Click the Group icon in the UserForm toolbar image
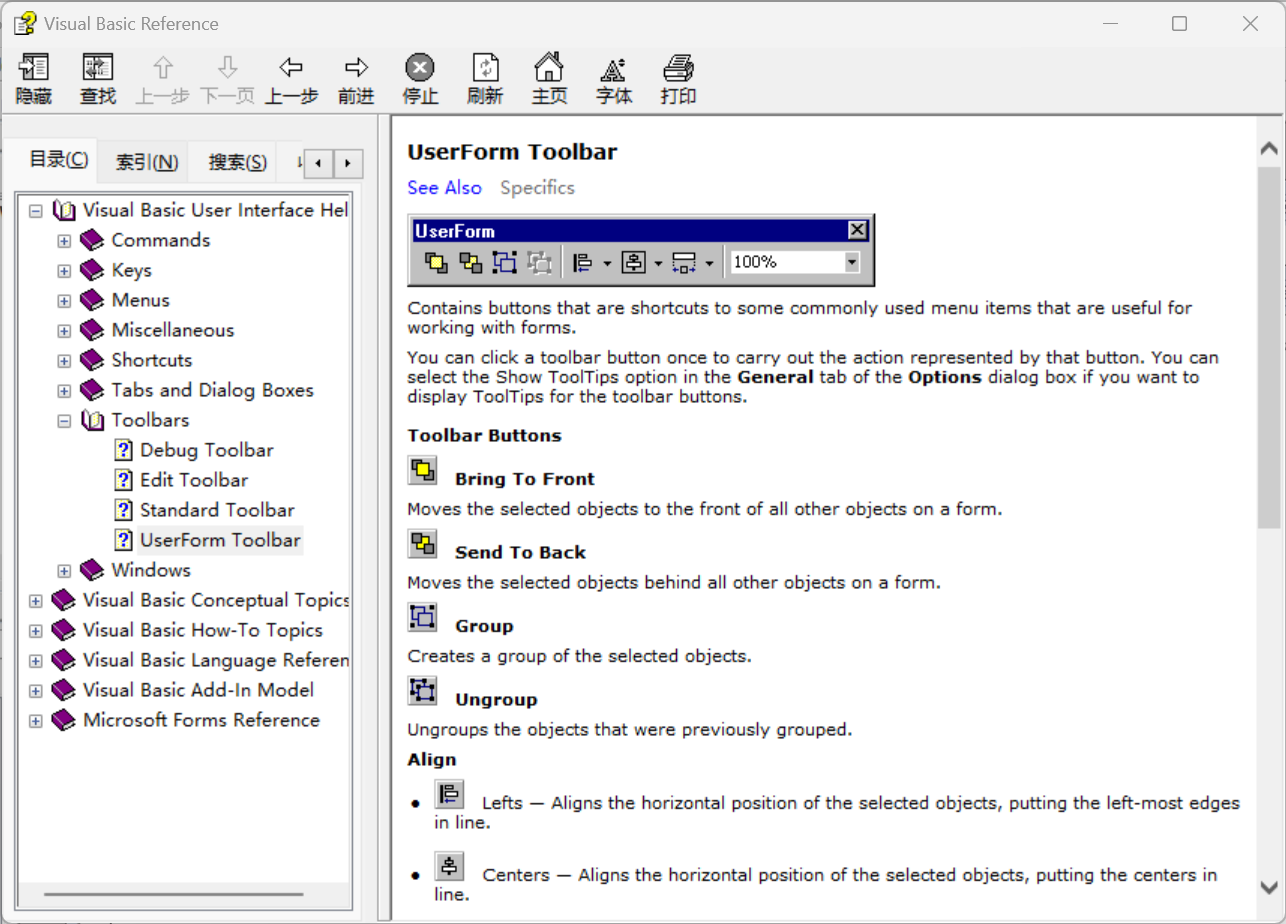 click(x=505, y=263)
